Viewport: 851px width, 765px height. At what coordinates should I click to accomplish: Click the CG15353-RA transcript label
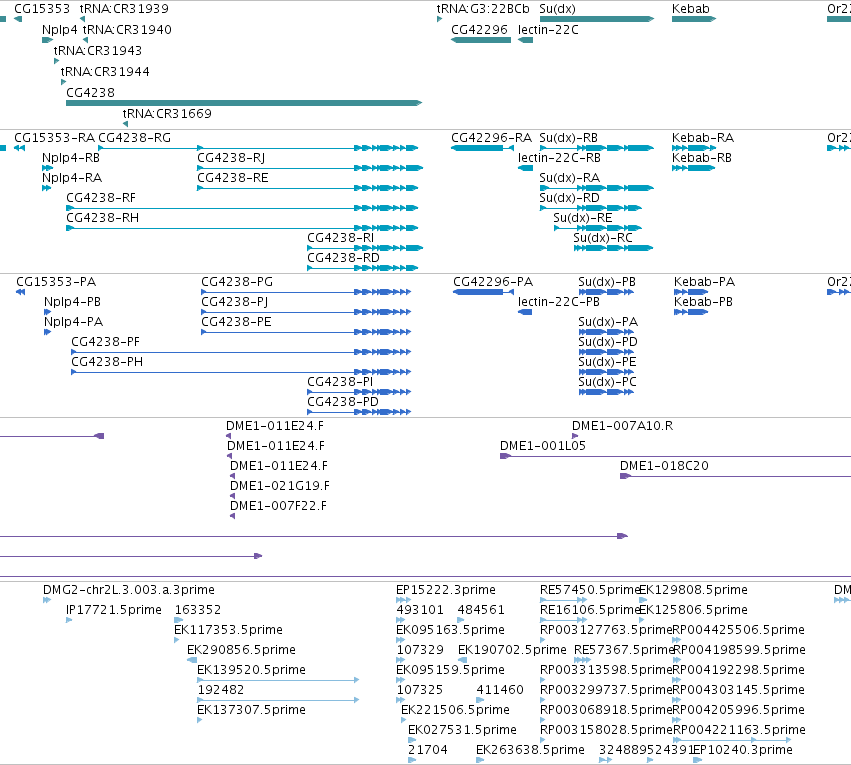(54, 138)
